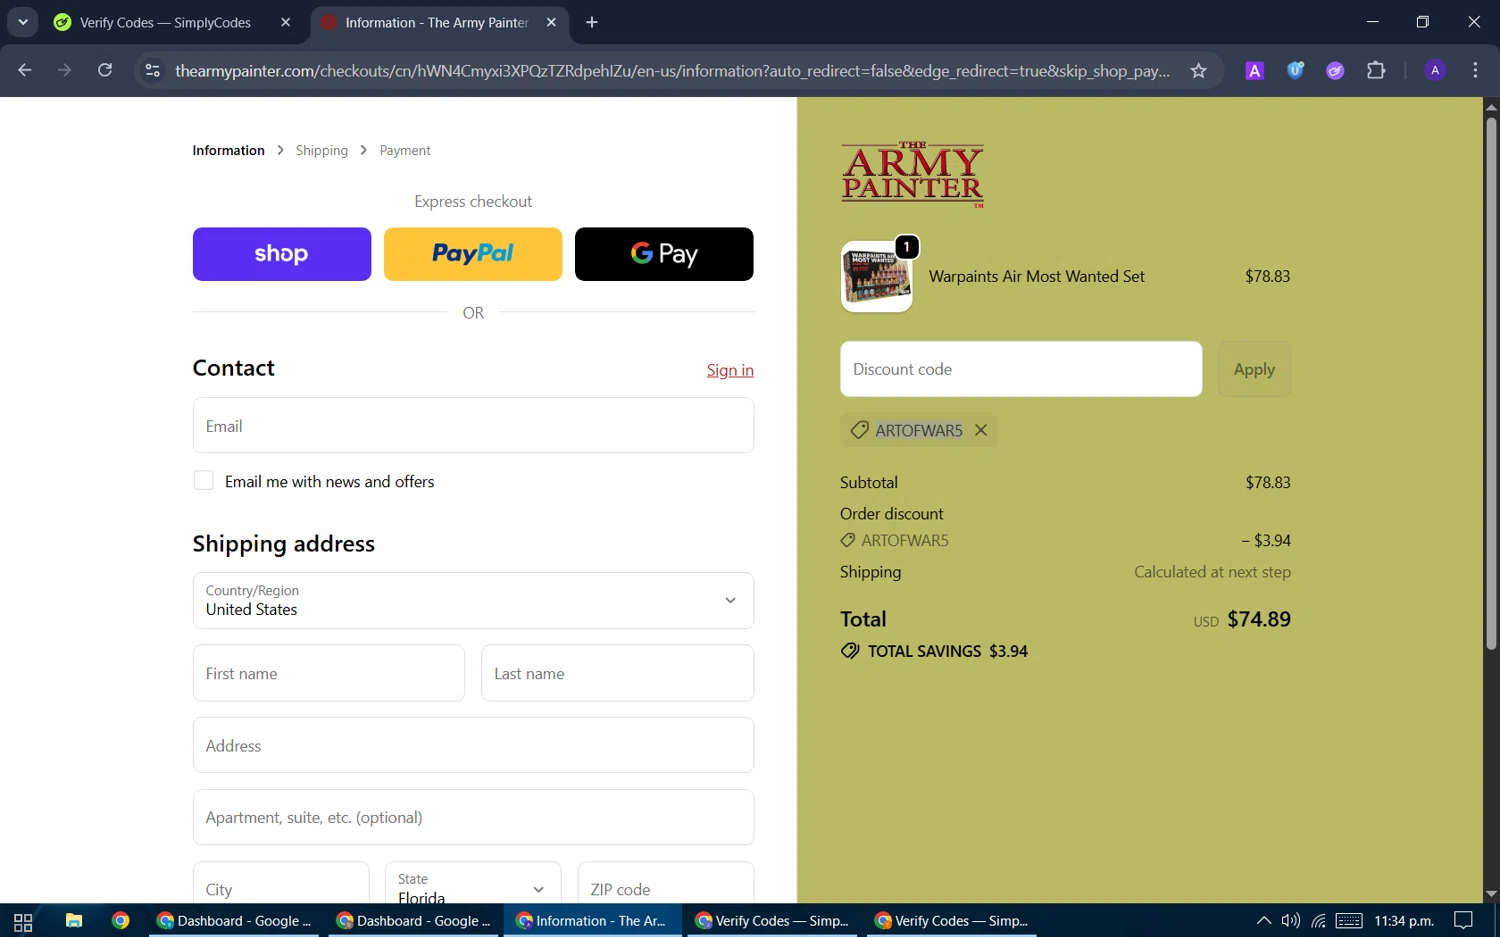Switch to Information - The Ar... taskbar window
Image resolution: width=1500 pixels, height=937 pixels.
[593, 921]
